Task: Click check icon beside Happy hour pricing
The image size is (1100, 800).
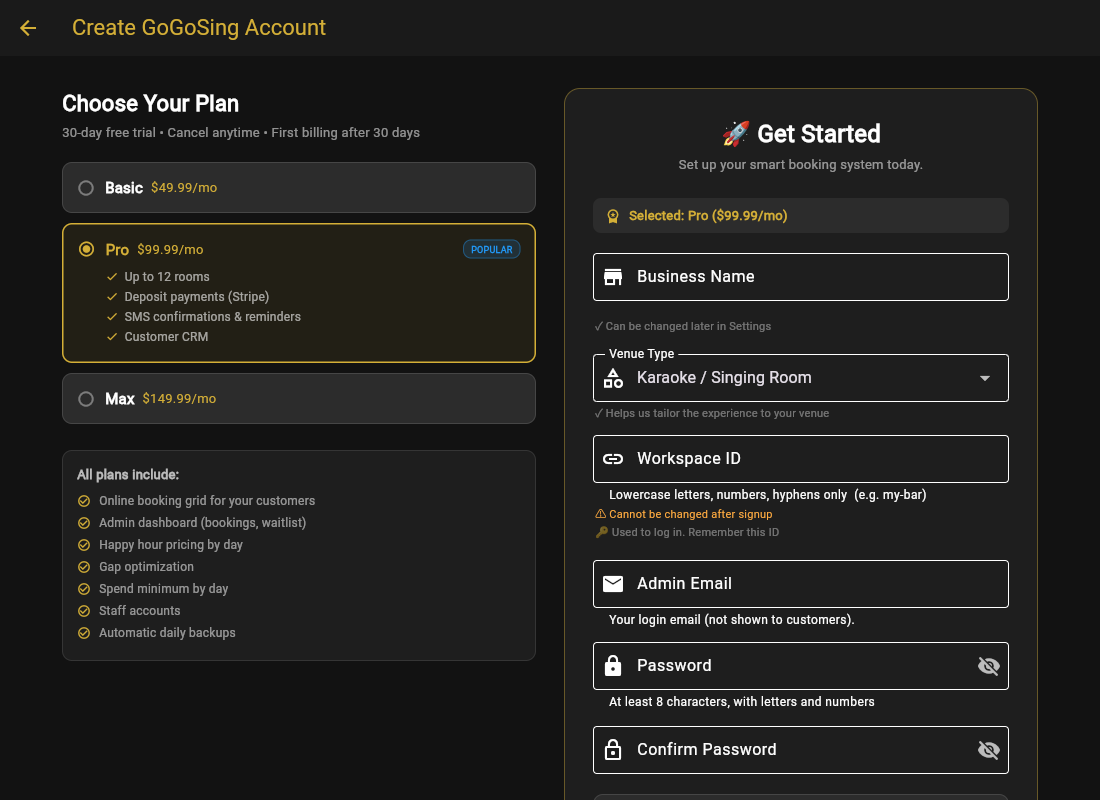Action: click(x=84, y=545)
